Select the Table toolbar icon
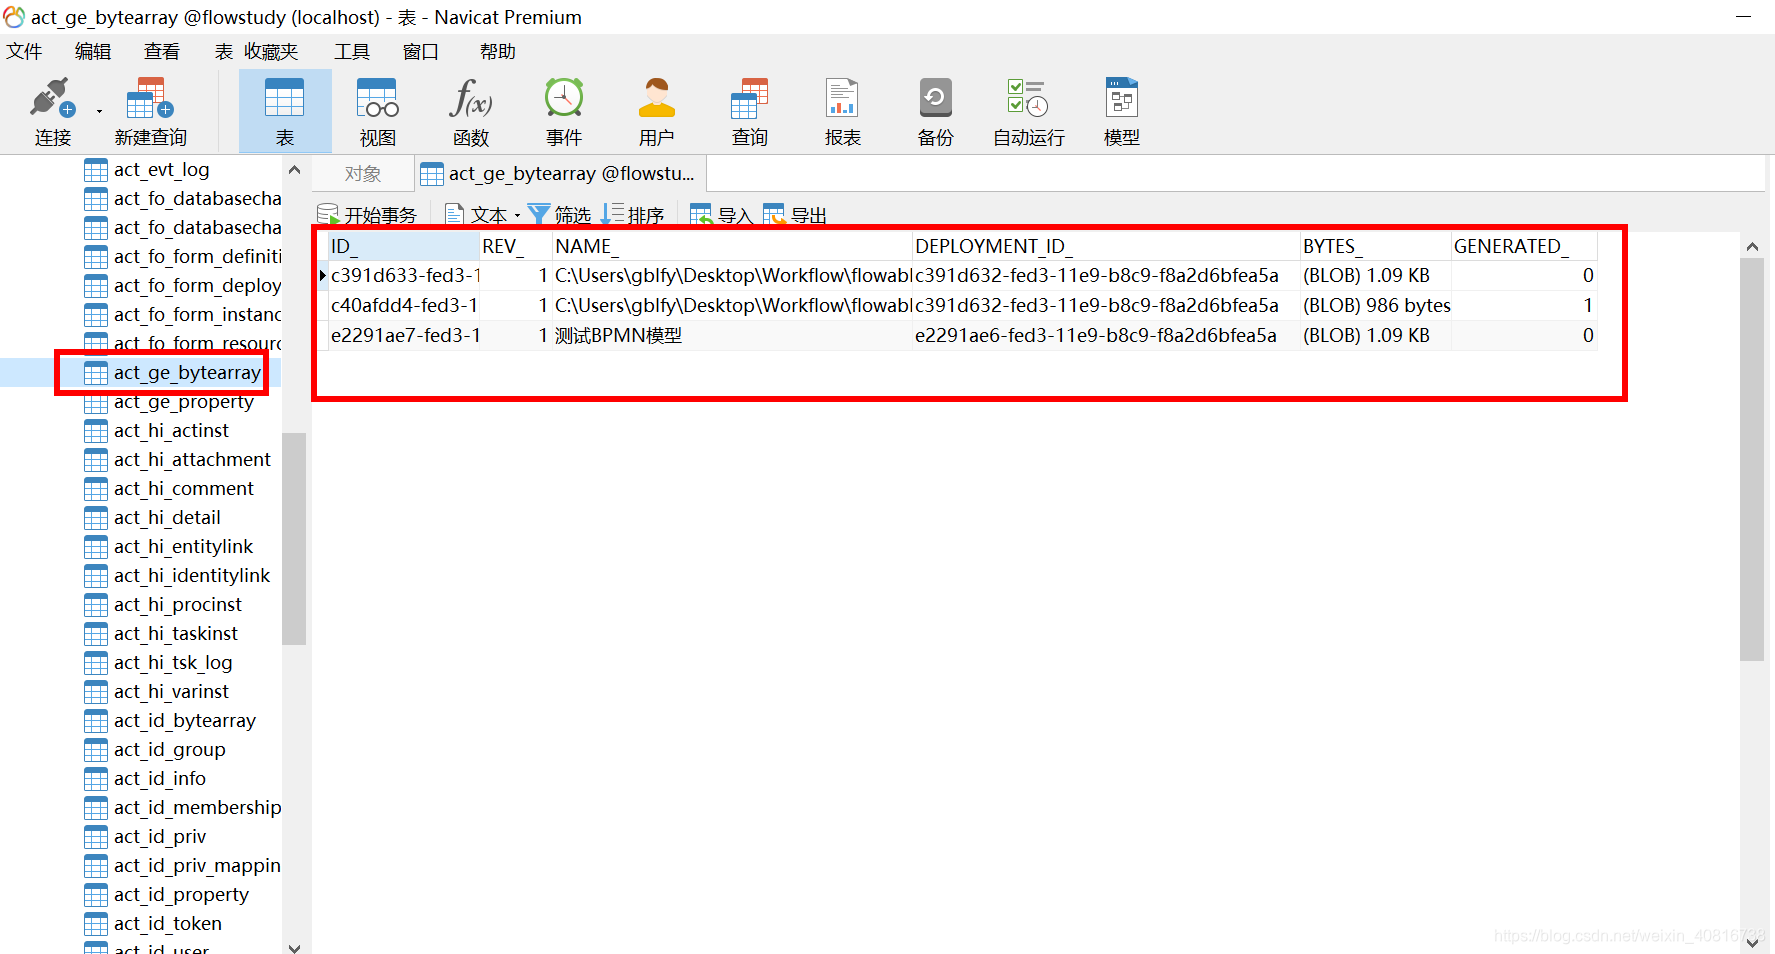 (x=285, y=98)
